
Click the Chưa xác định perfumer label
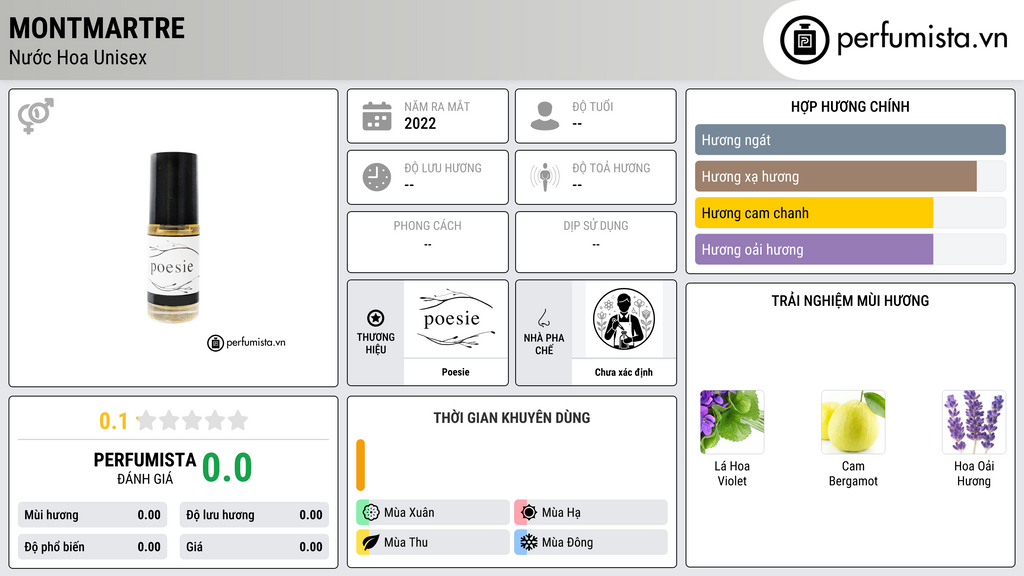coord(624,372)
